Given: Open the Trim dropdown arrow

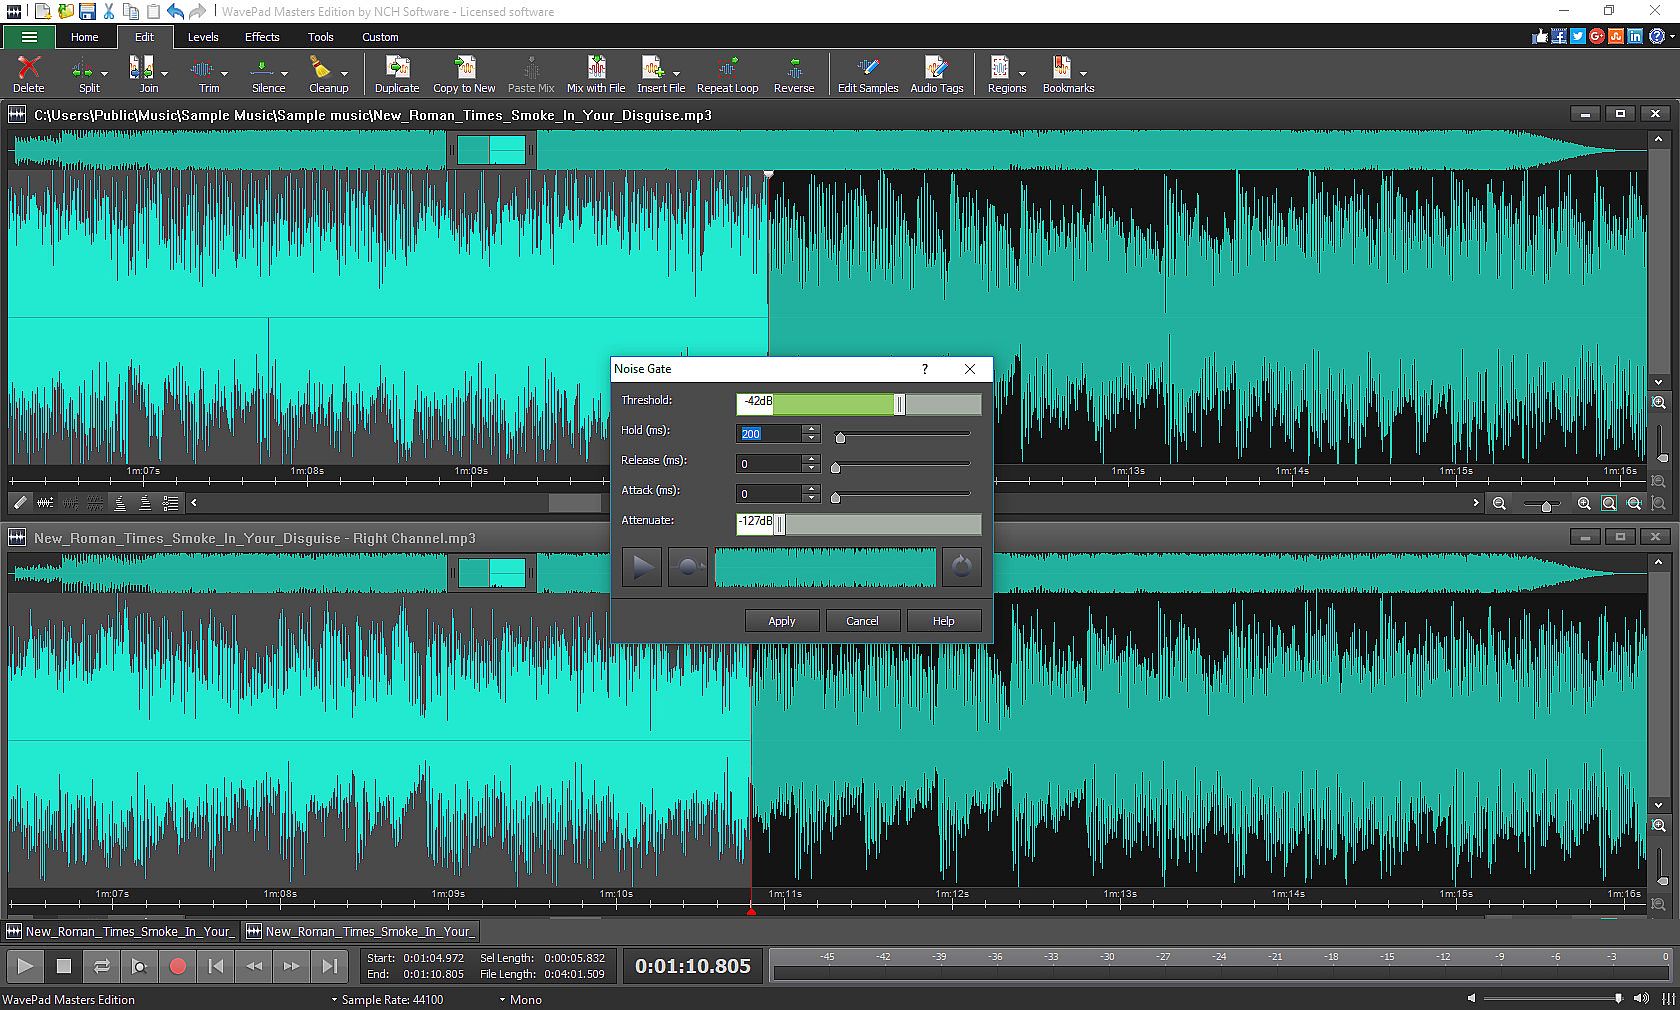Looking at the screenshot, I should click(224, 73).
